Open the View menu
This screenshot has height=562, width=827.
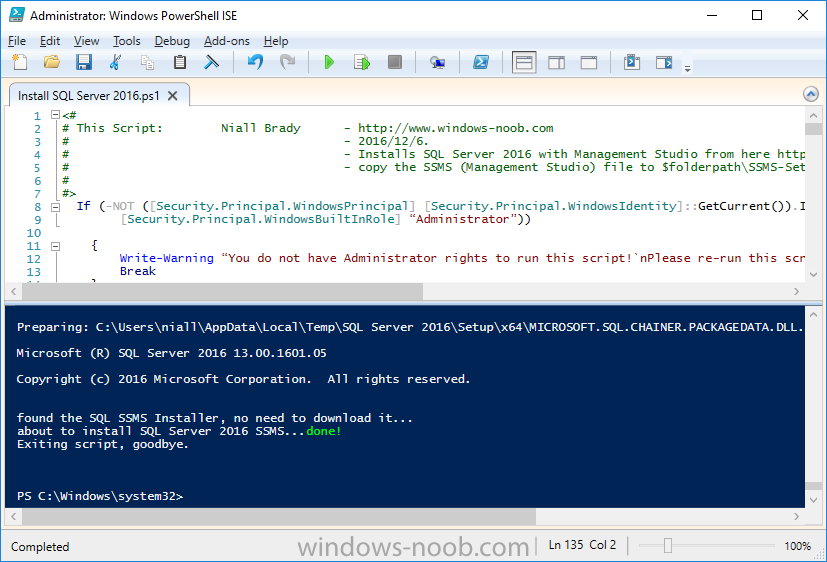coord(86,41)
